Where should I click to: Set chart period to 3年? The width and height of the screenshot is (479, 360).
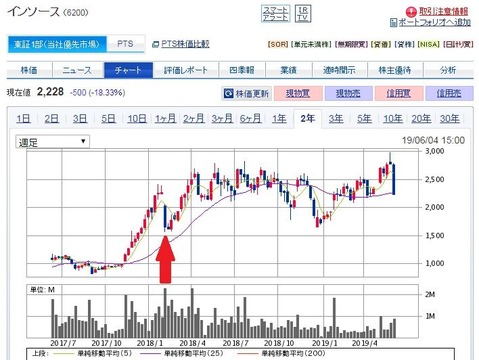[x=336, y=119]
